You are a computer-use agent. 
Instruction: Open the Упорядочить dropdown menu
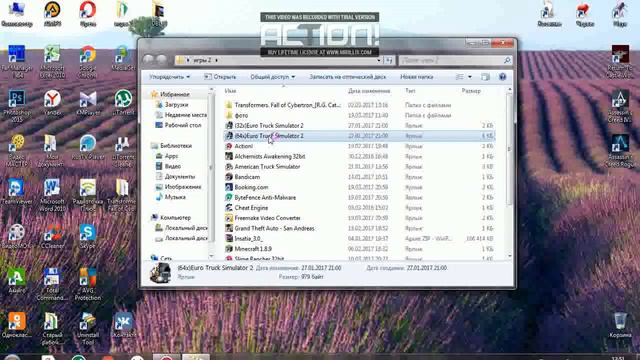point(169,77)
